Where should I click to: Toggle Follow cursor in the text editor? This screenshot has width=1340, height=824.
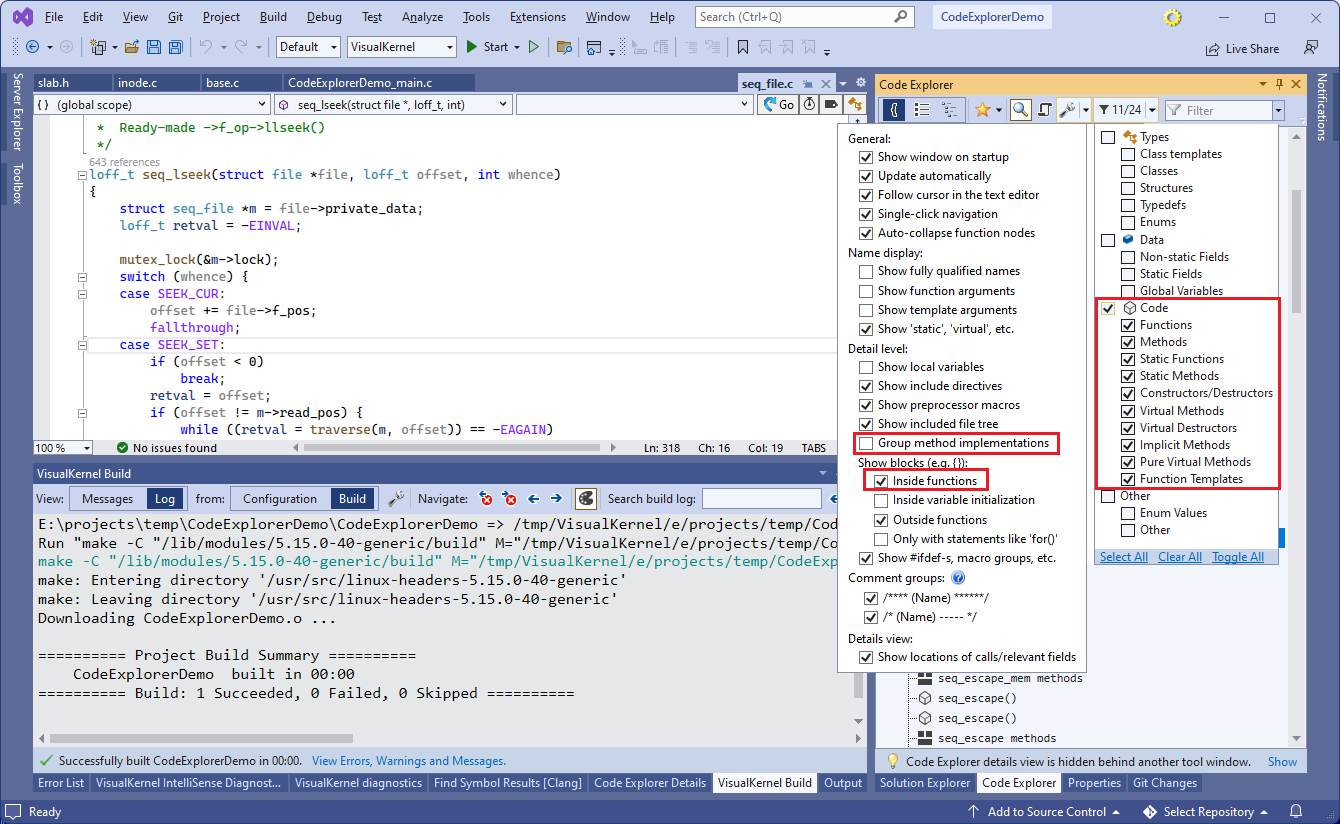(866, 195)
